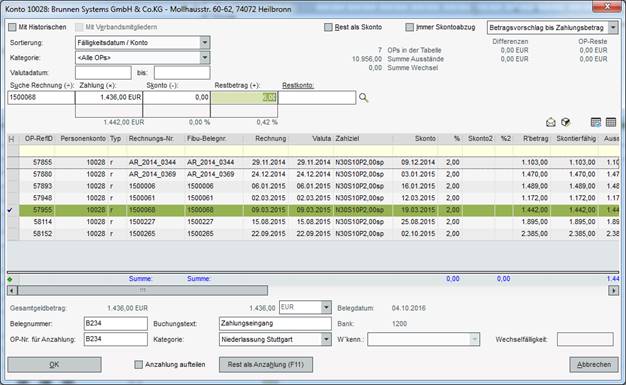The width and height of the screenshot is (626, 385).
Task: Click Rest als Anzahlung (F11) button
Action: click(266, 365)
